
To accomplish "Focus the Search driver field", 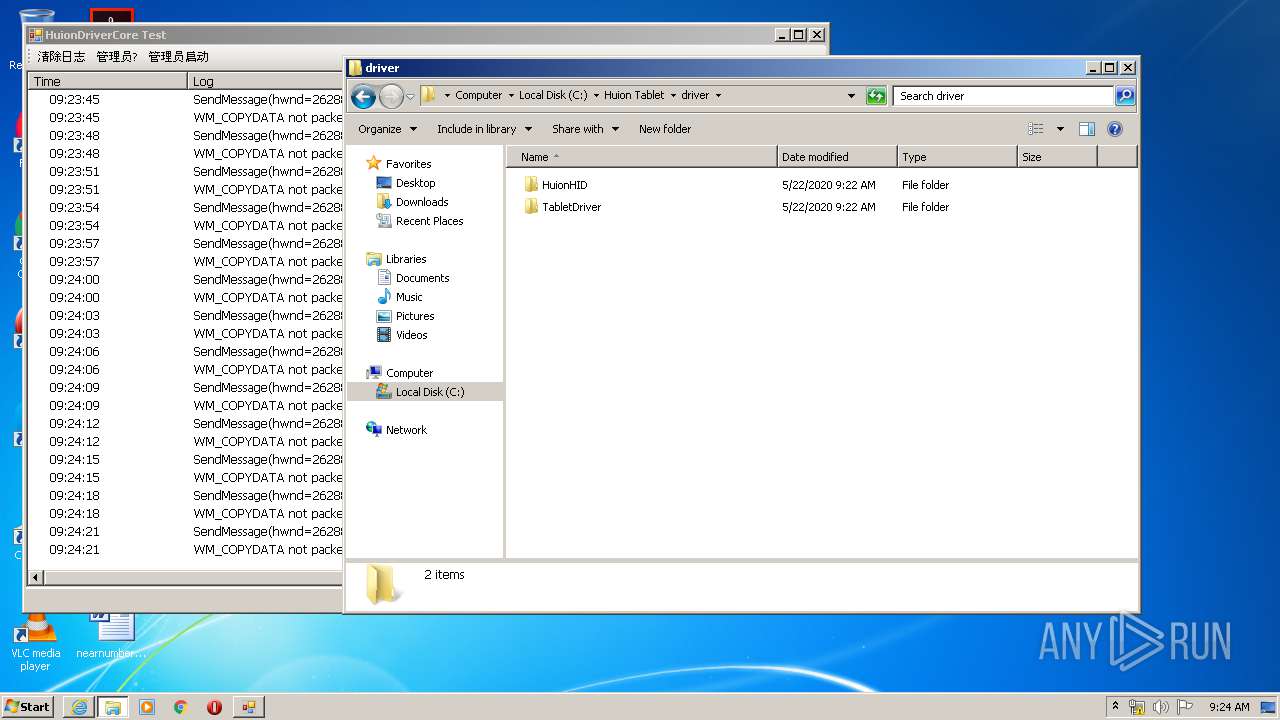I will [1003, 96].
